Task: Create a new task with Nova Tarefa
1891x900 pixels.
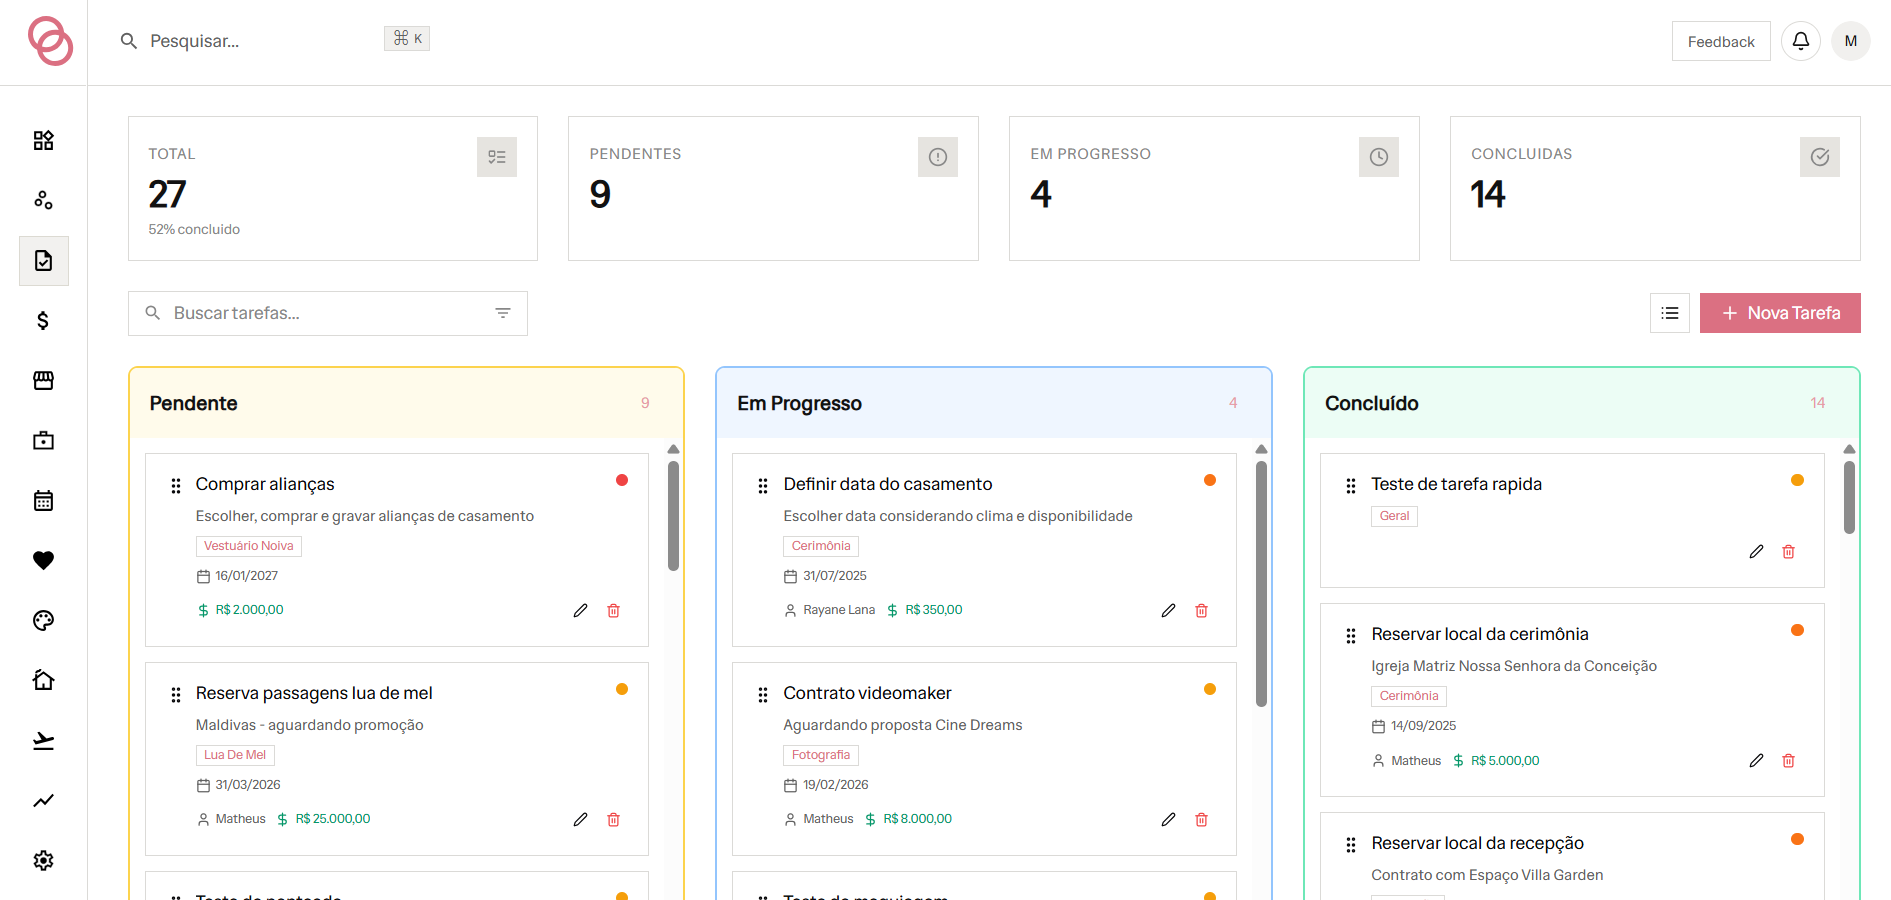Action: pos(1780,313)
